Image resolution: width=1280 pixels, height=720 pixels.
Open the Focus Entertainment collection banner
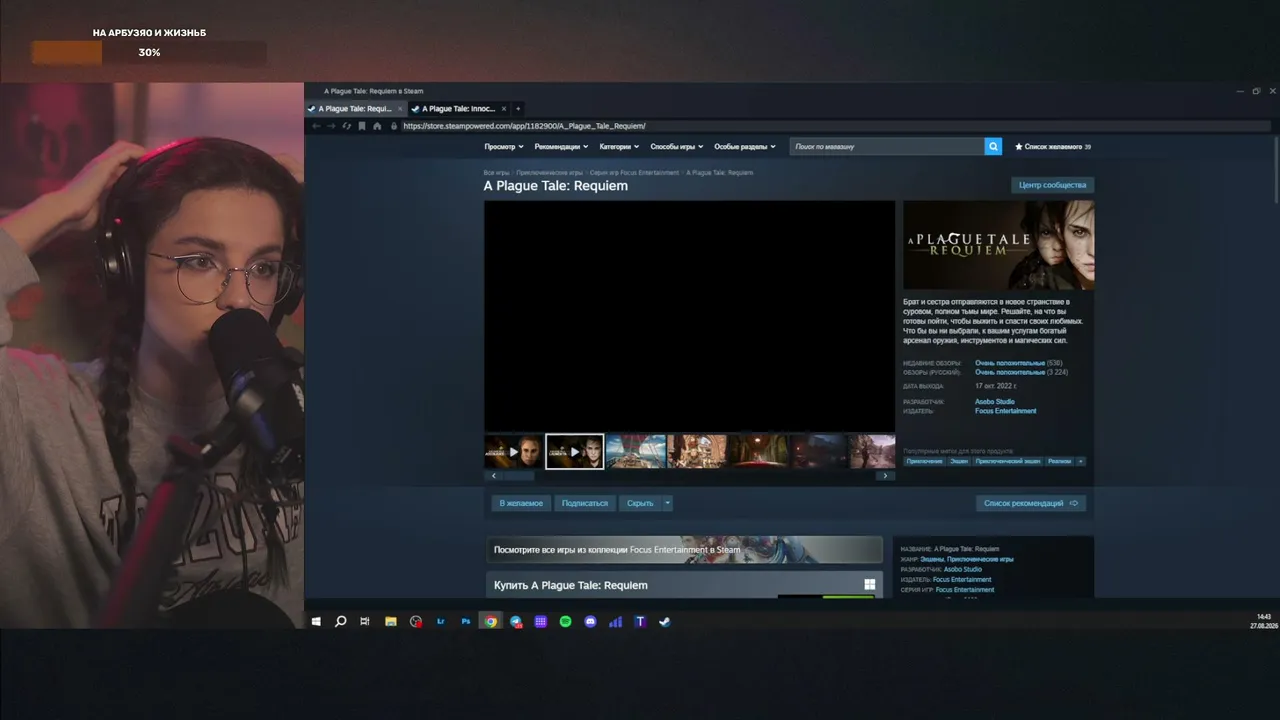pos(685,549)
